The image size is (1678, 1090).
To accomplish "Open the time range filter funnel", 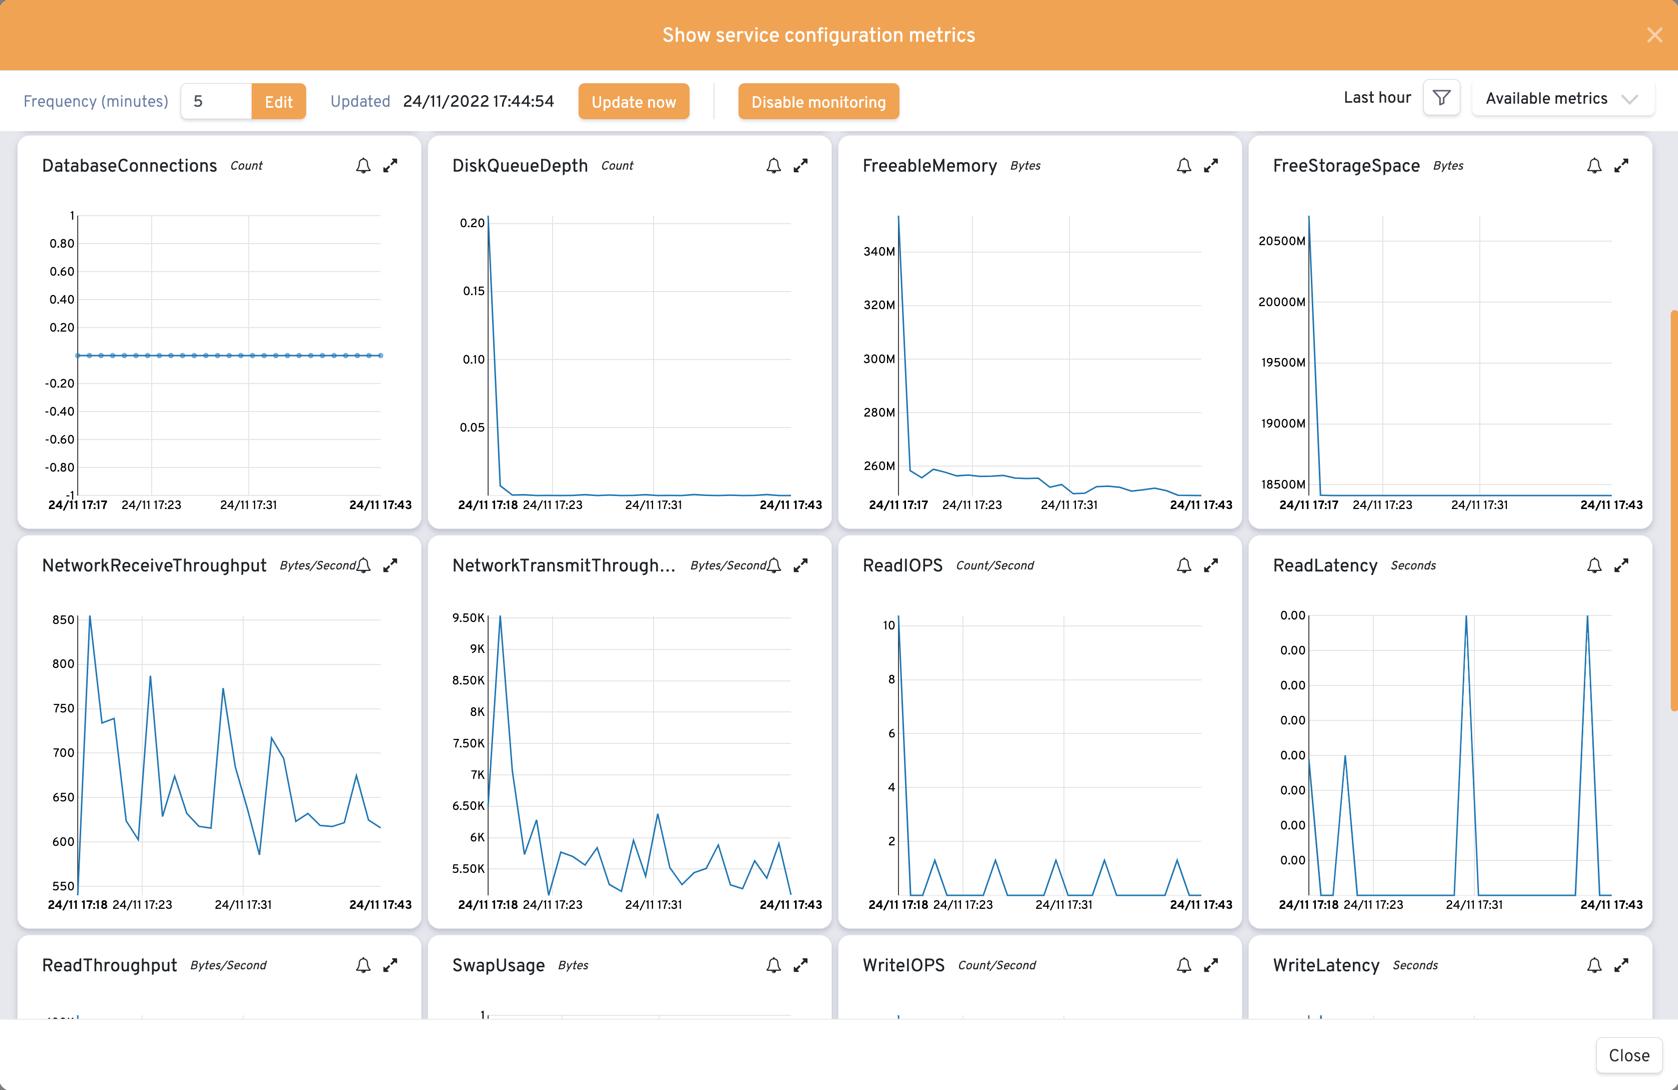I will point(1441,98).
